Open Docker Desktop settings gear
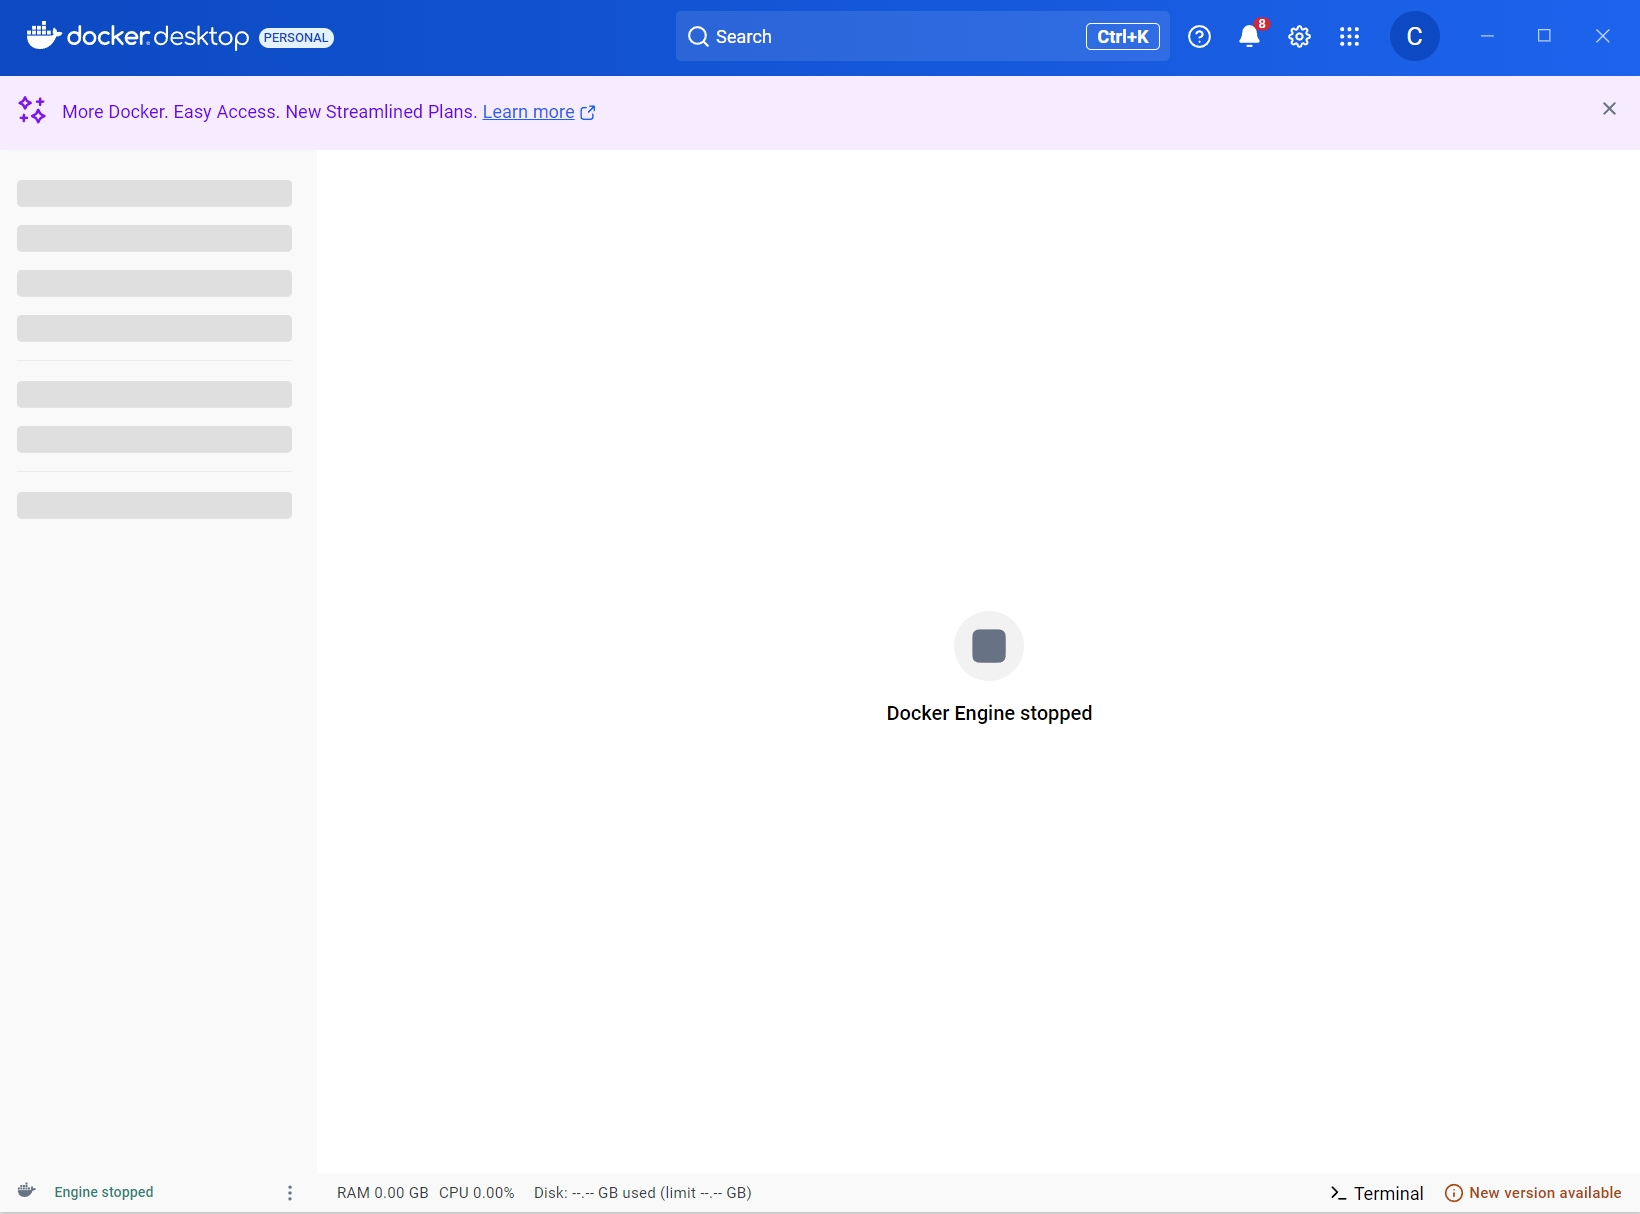Screen dimensions: 1640x1214 1299,36
